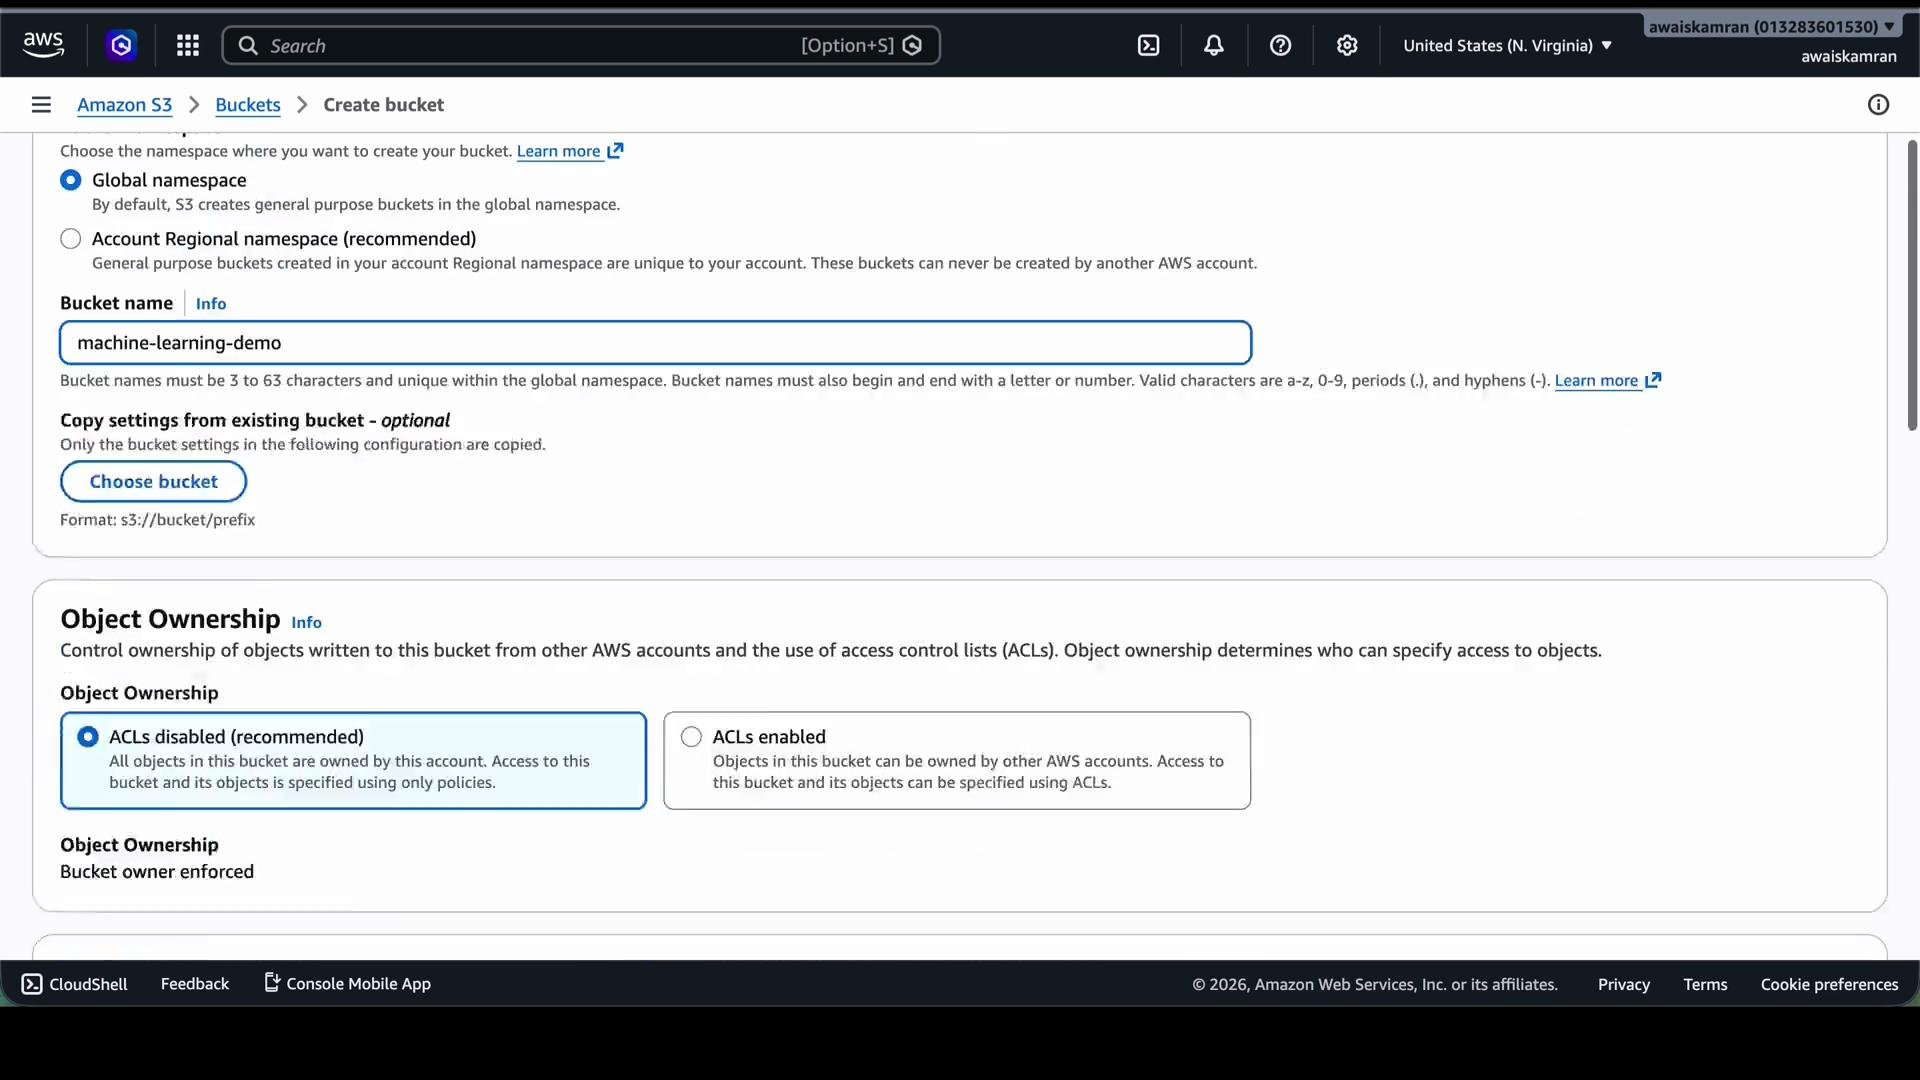Open the services grid menu icon
The image size is (1920, 1080).
(x=188, y=45)
